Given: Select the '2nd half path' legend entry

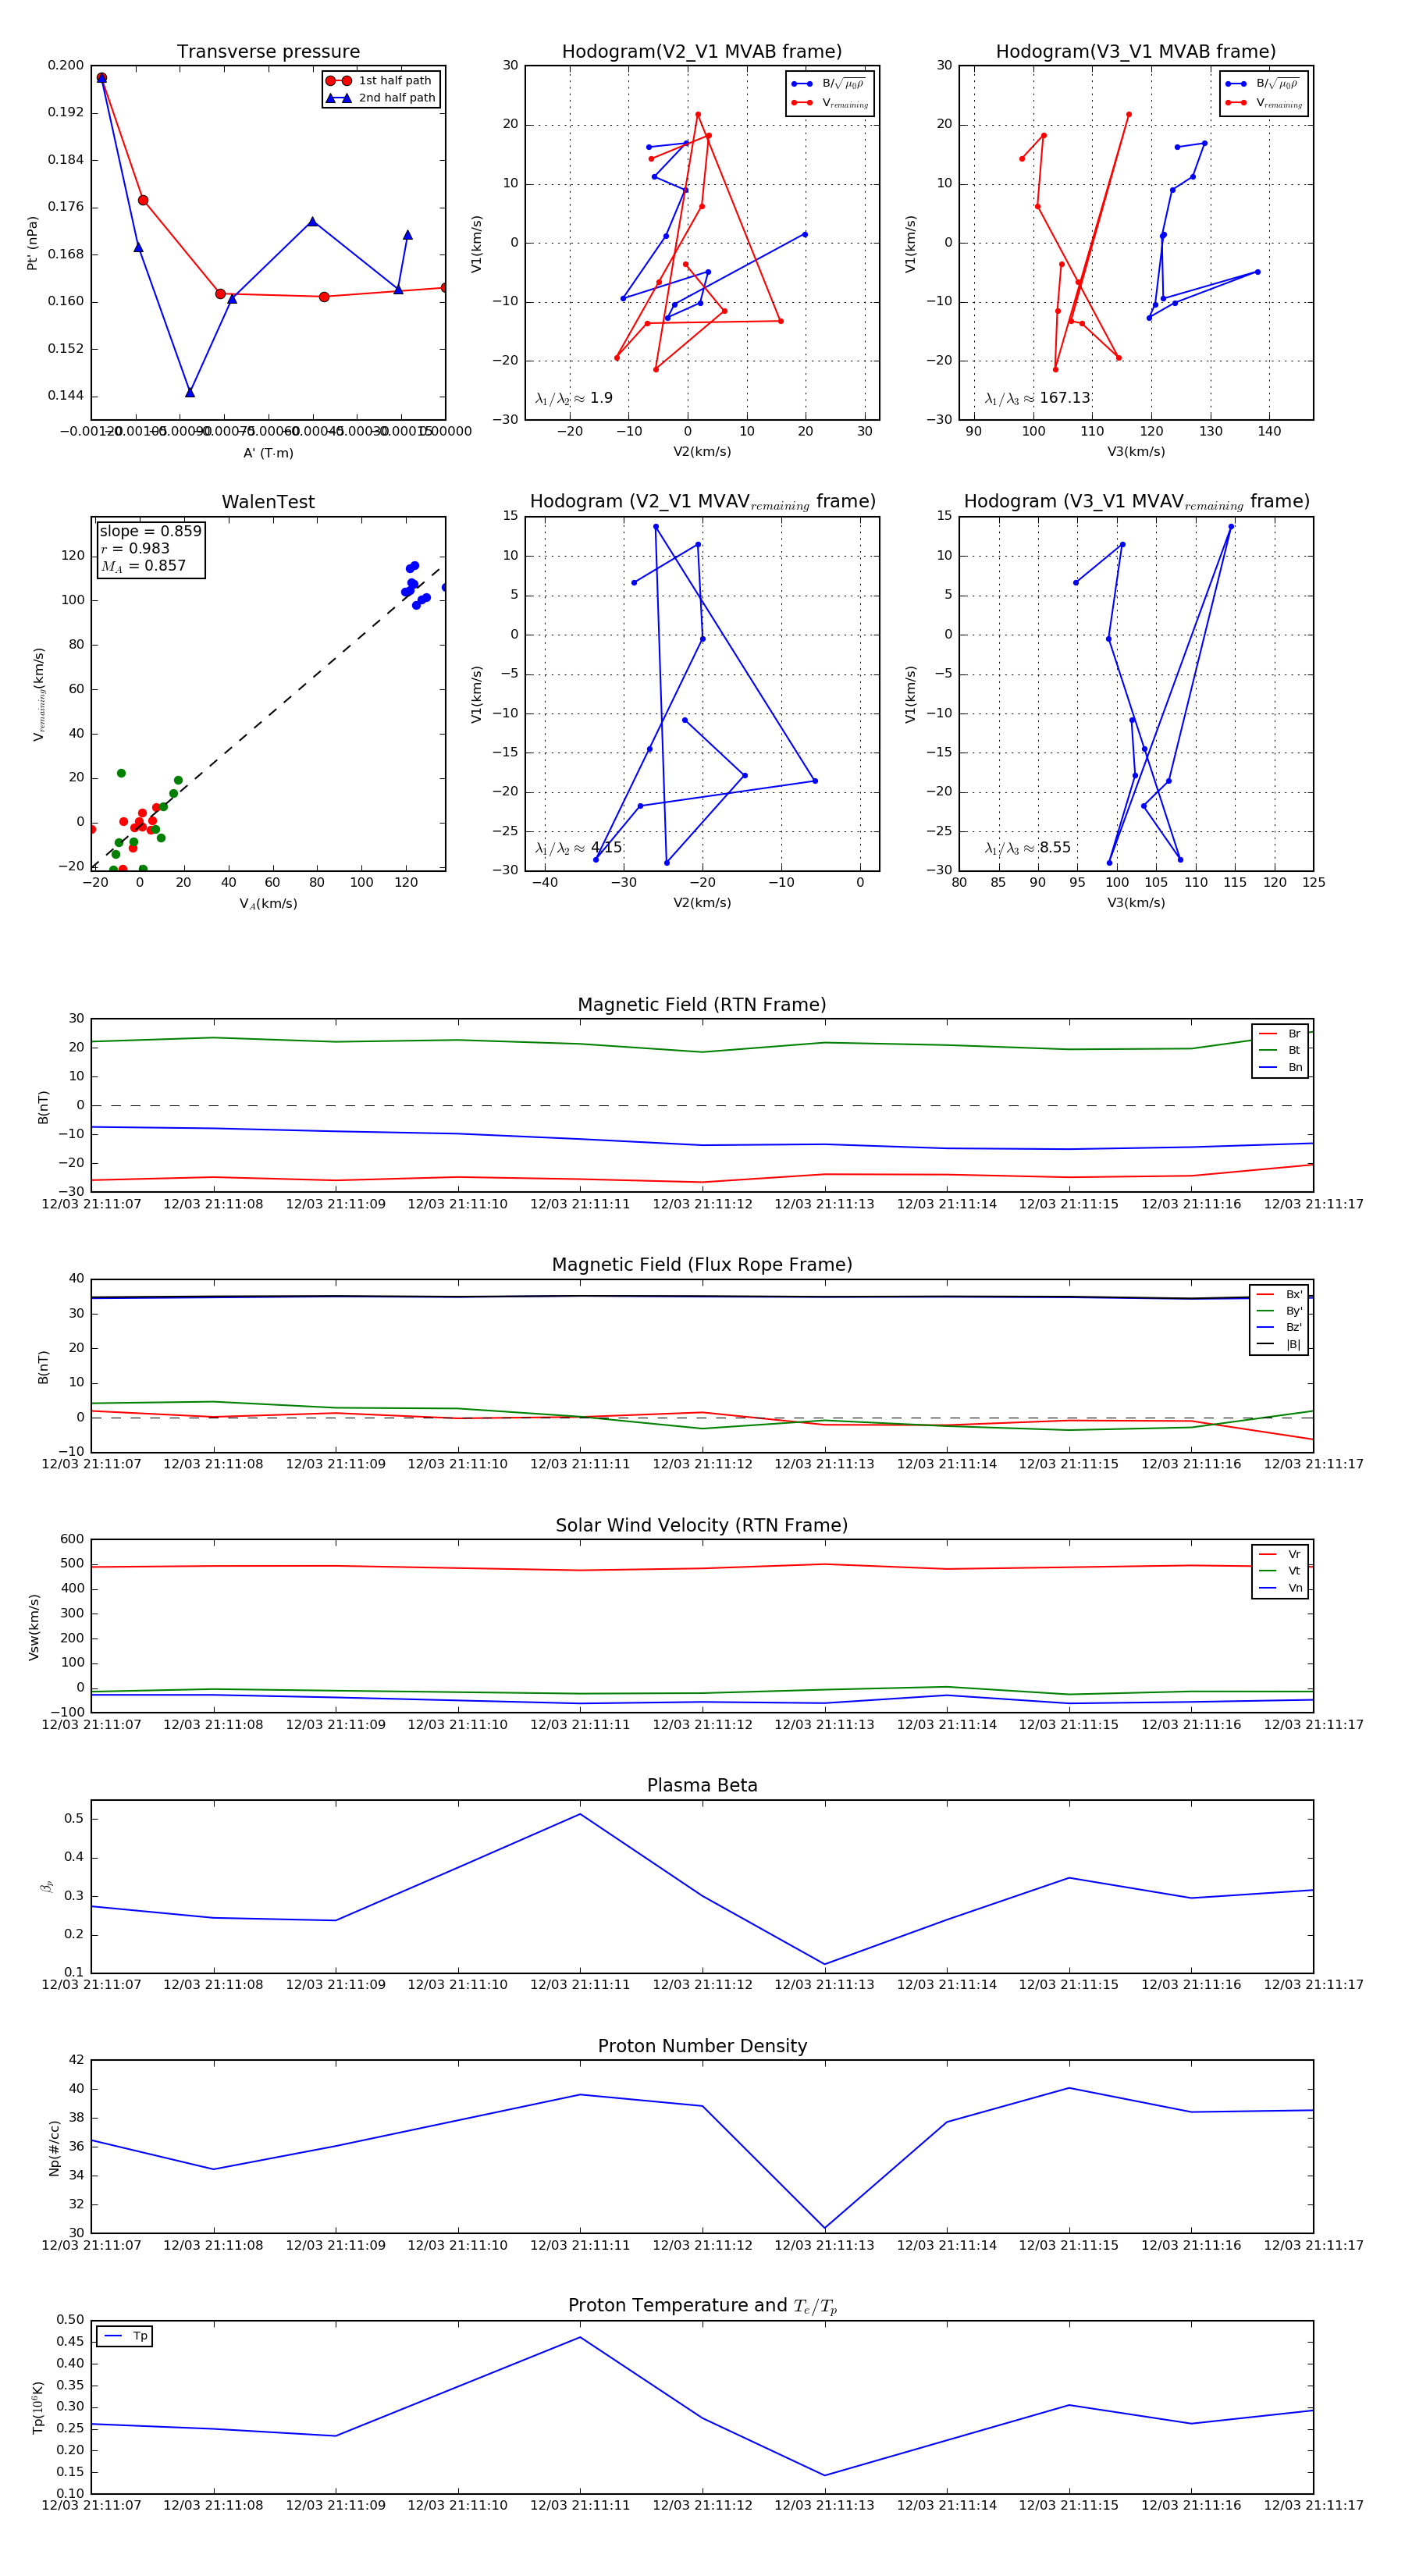Looking at the screenshot, I should pos(380,98).
